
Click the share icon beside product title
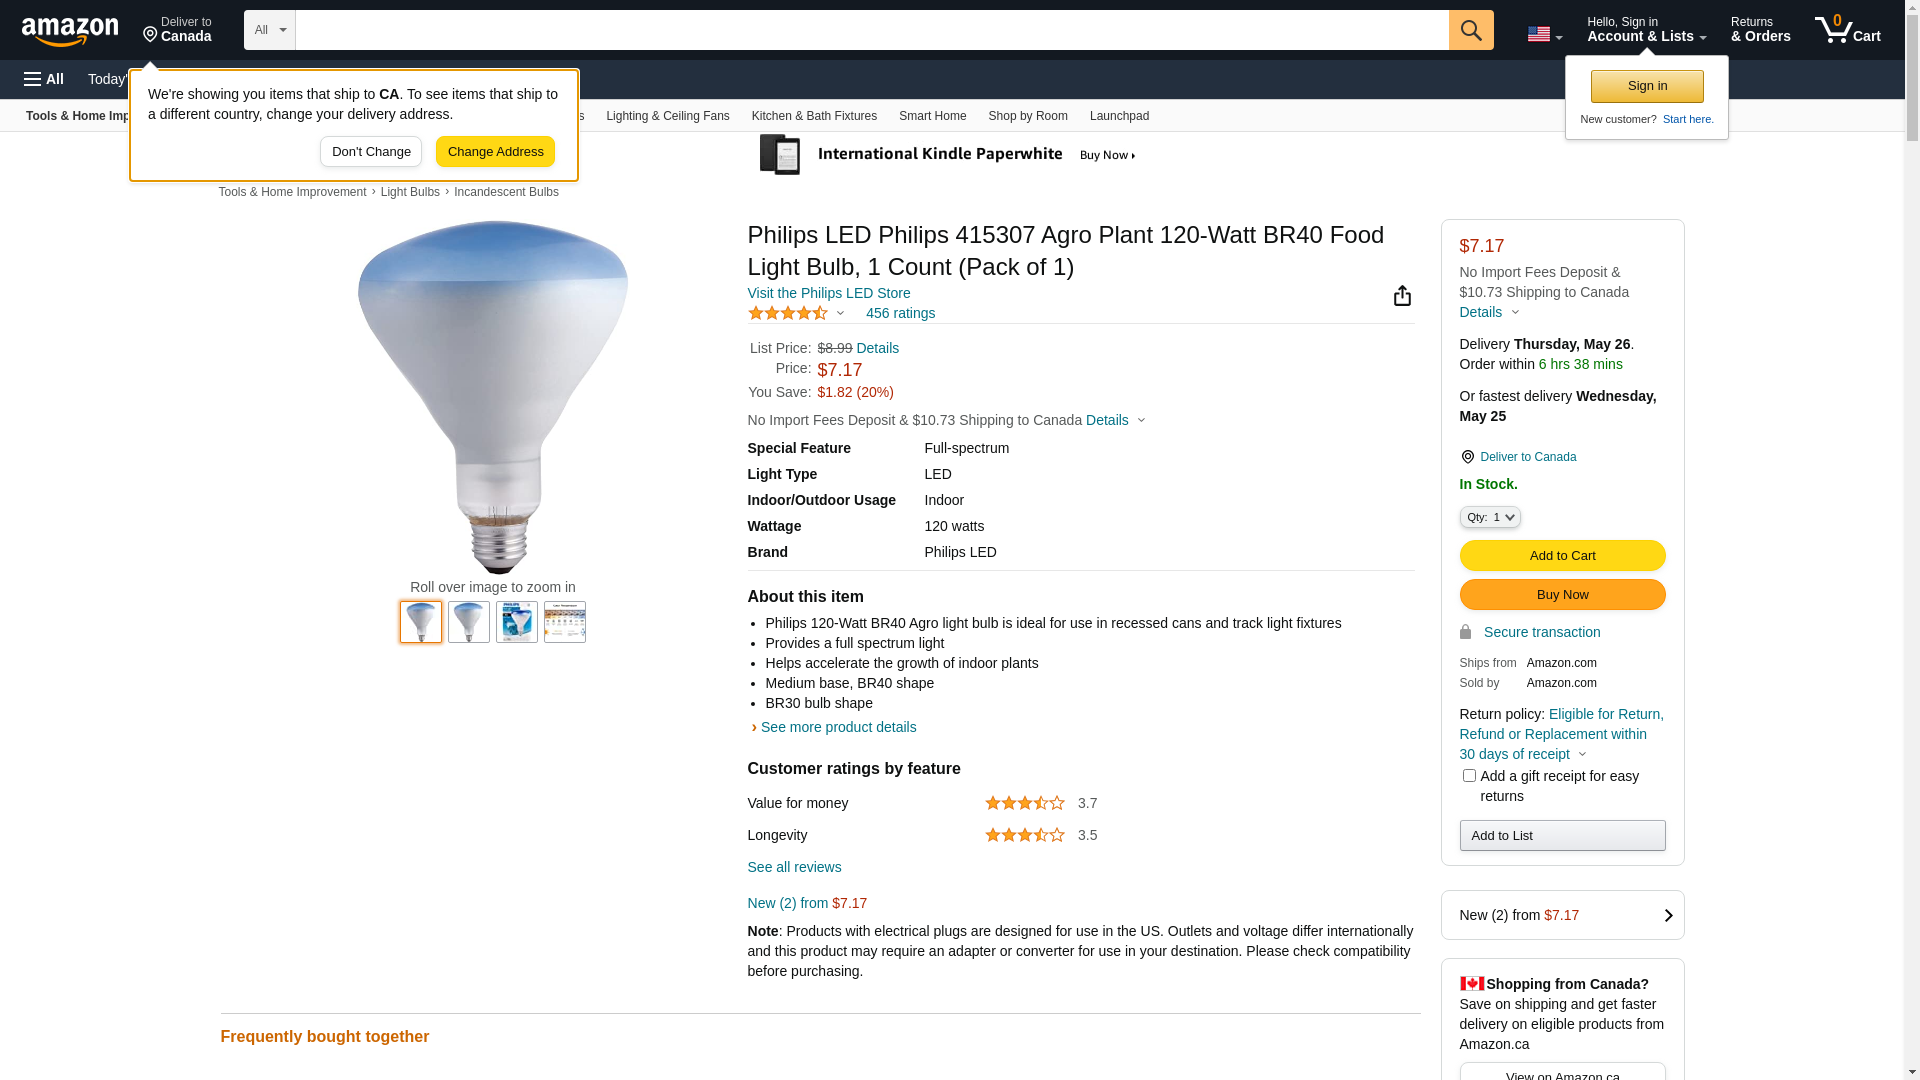[x=1402, y=296]
